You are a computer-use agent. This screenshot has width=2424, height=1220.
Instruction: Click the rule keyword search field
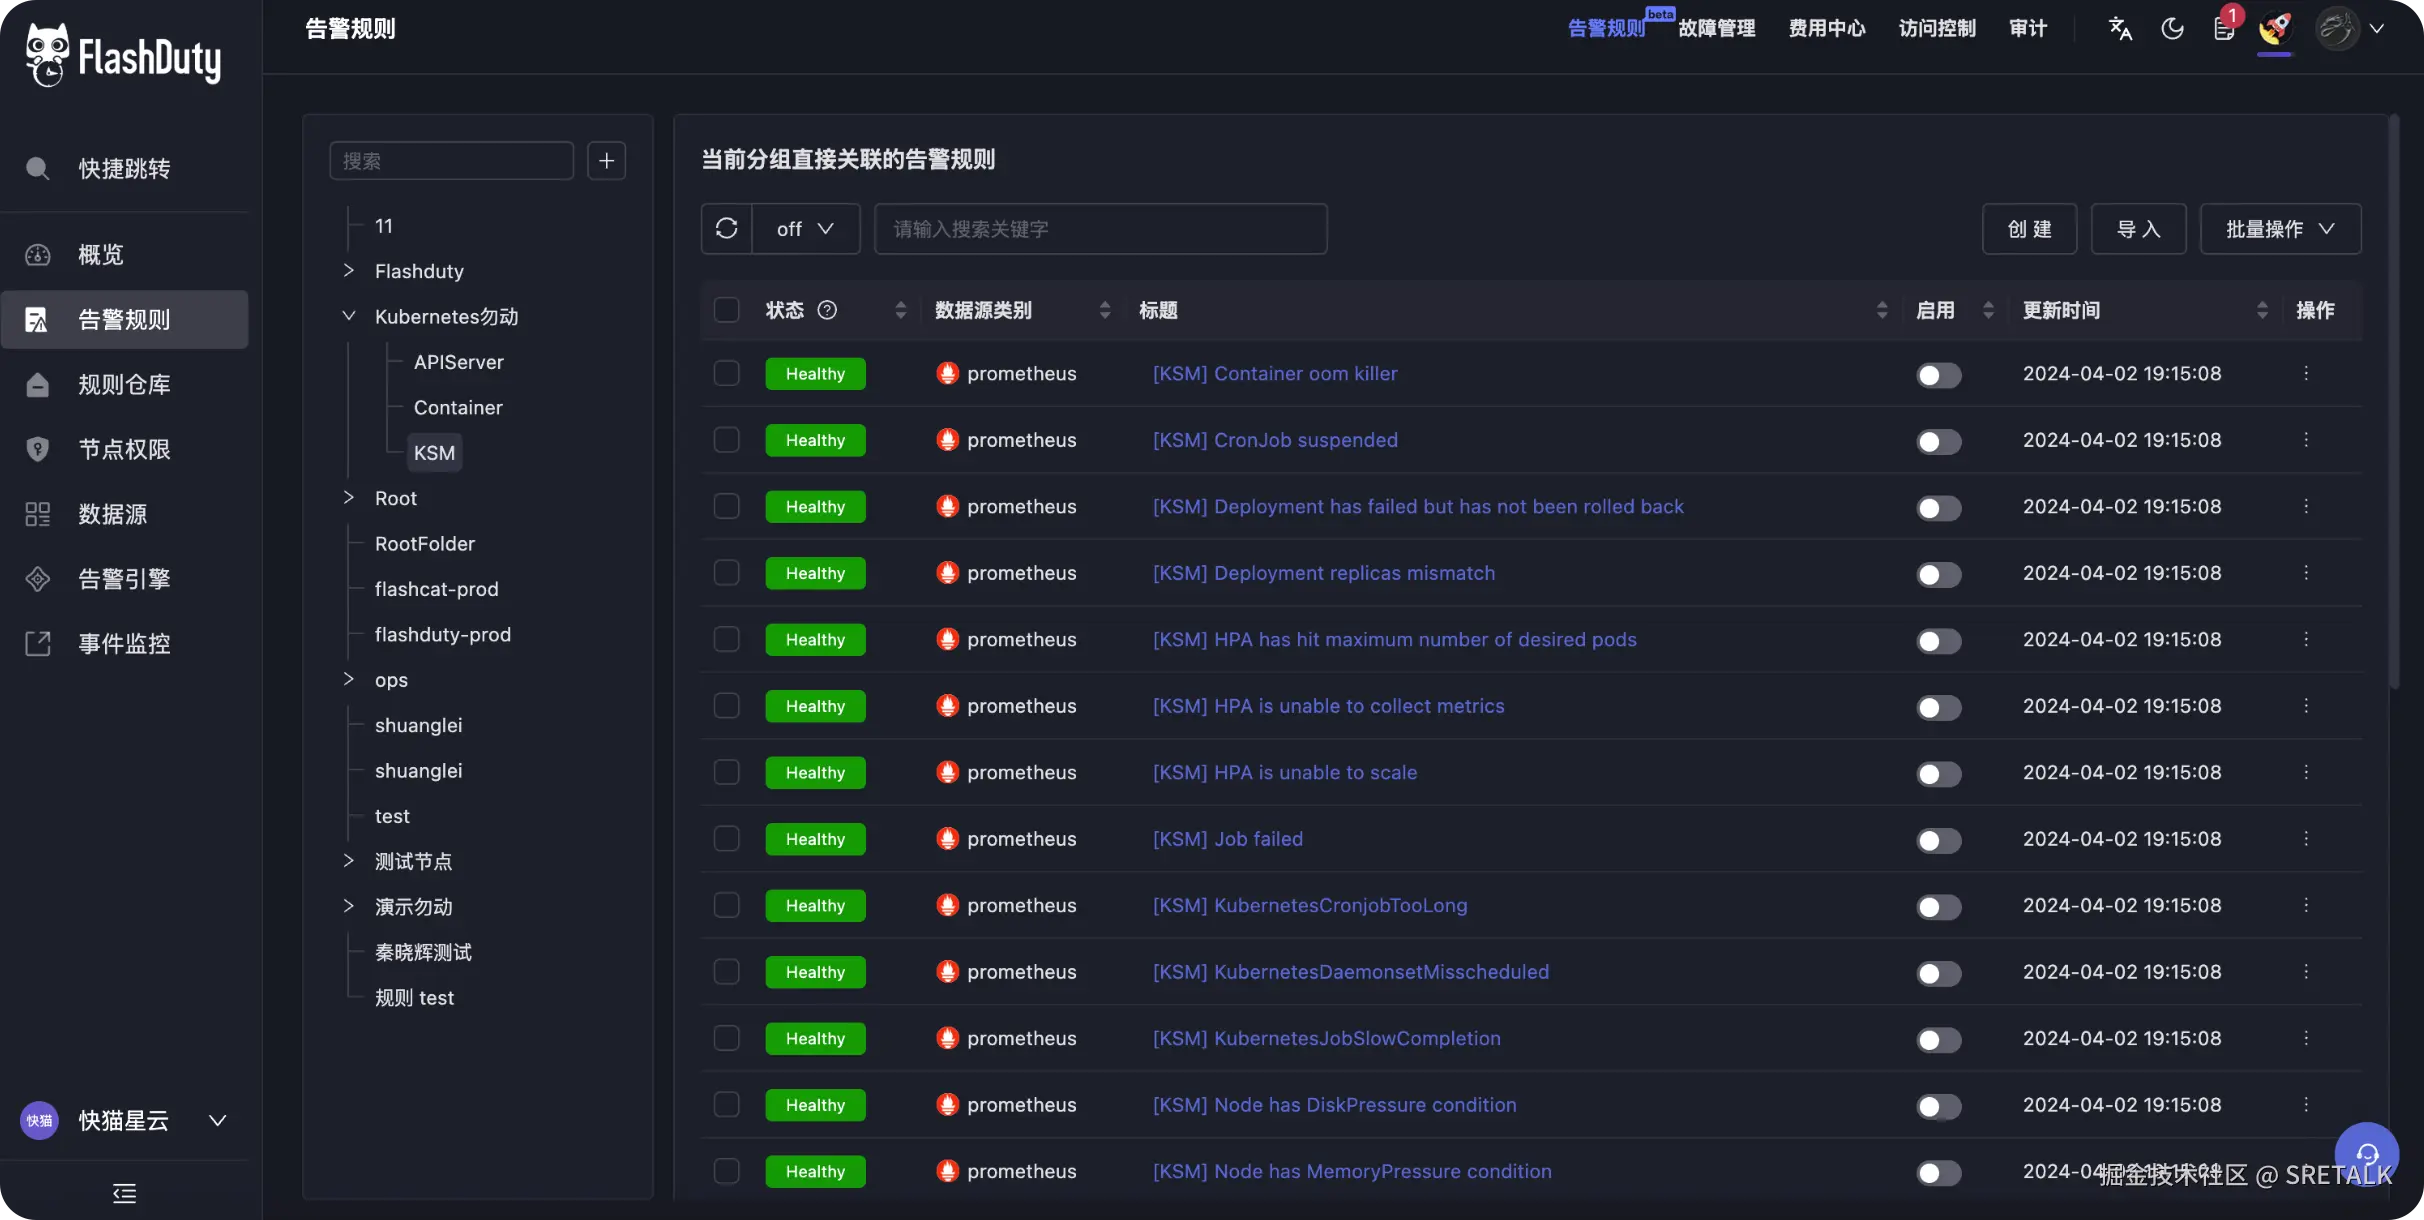pos(1100,229)
